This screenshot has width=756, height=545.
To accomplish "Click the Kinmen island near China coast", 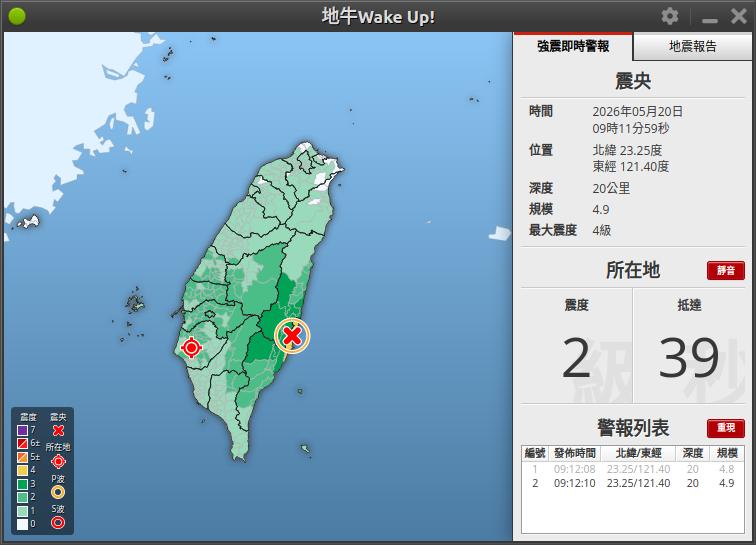I will pyautogui.click(x=28, y=222).
